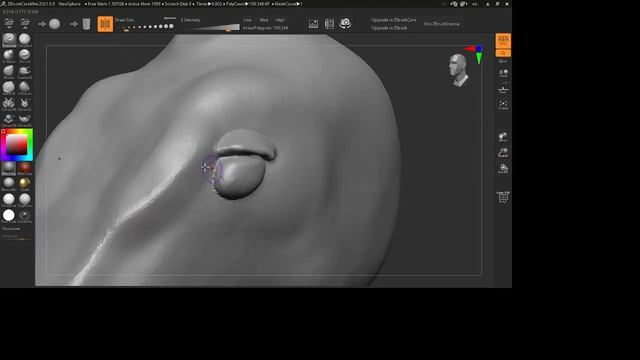Viewport: 640px width, 360px height.
Task: Toggle the PolyFrame wireframe button
Action: pos(503,197)
